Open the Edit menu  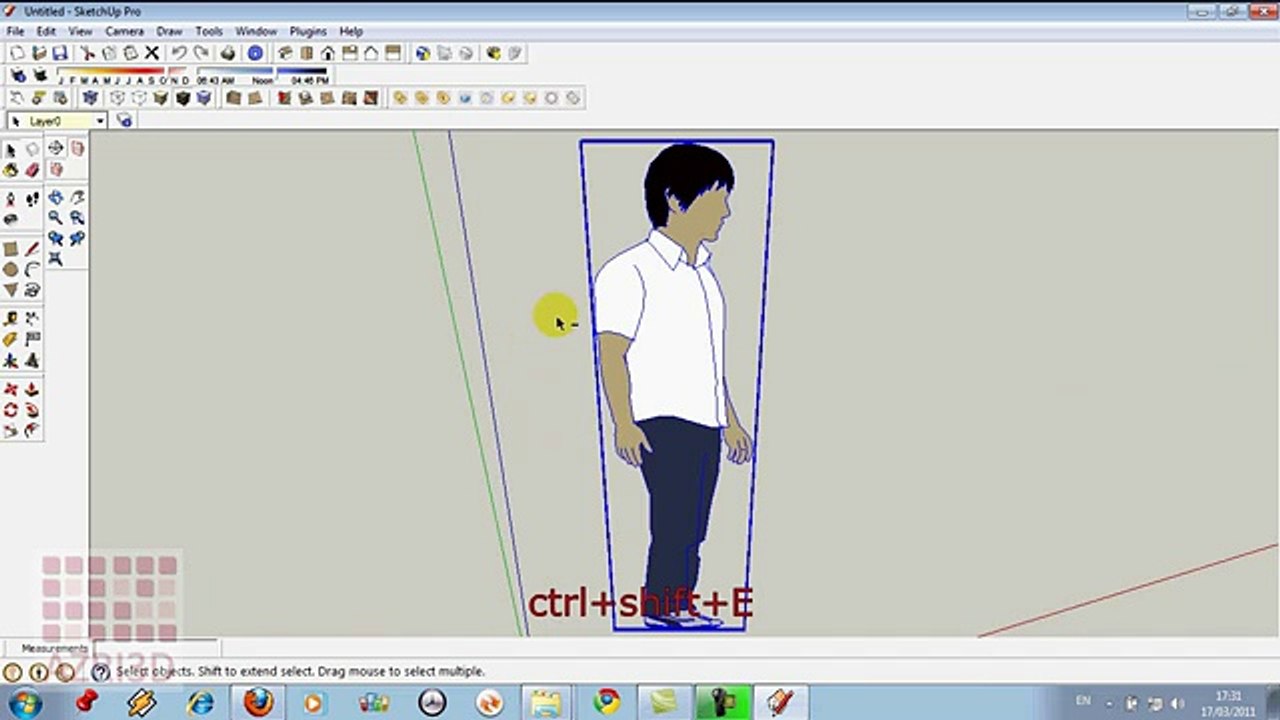point(46,32)
